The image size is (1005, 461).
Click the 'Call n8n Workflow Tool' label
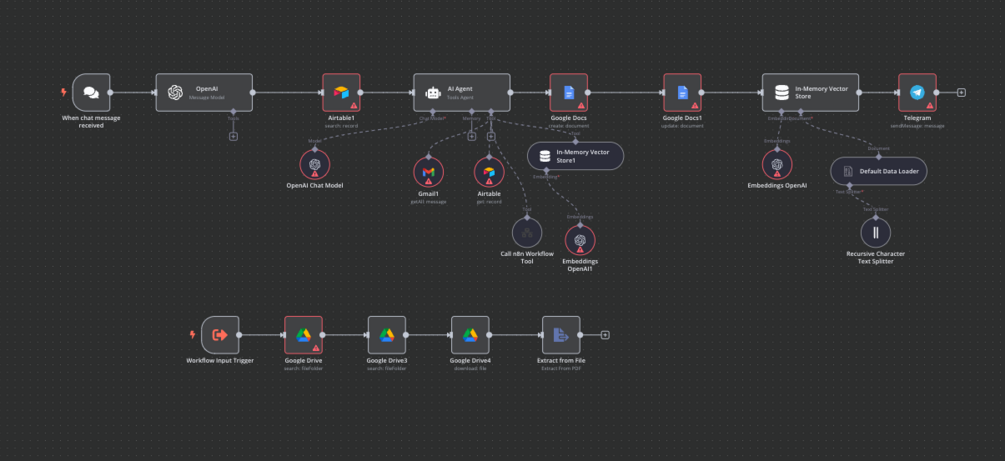527,257
